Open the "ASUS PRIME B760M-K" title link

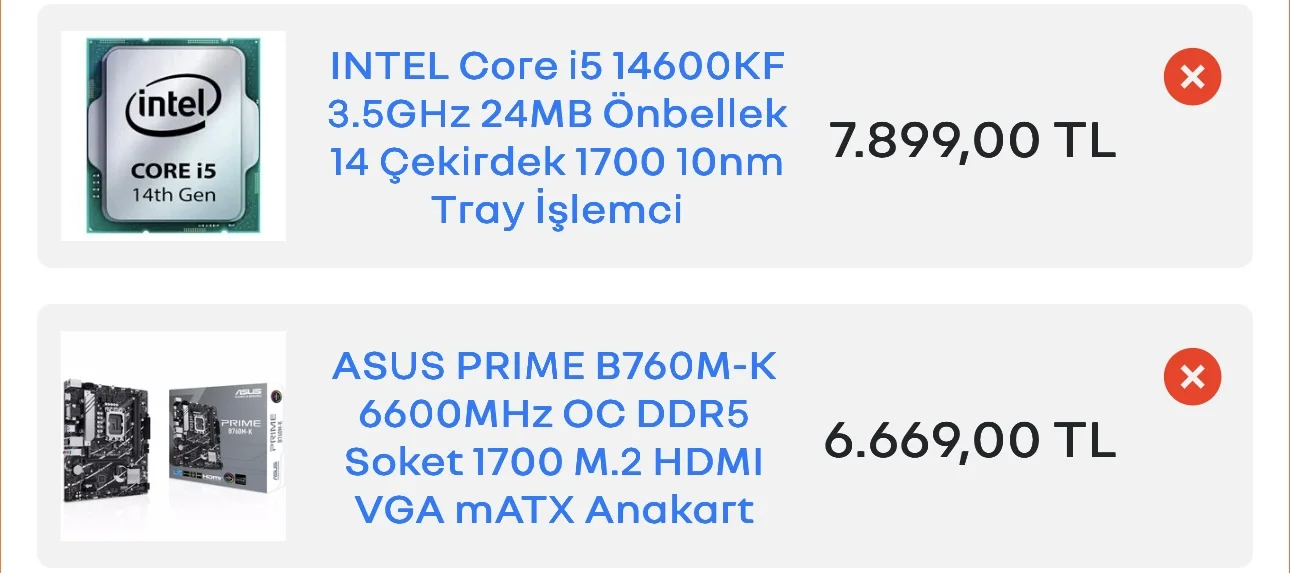[x=554, y=367]
